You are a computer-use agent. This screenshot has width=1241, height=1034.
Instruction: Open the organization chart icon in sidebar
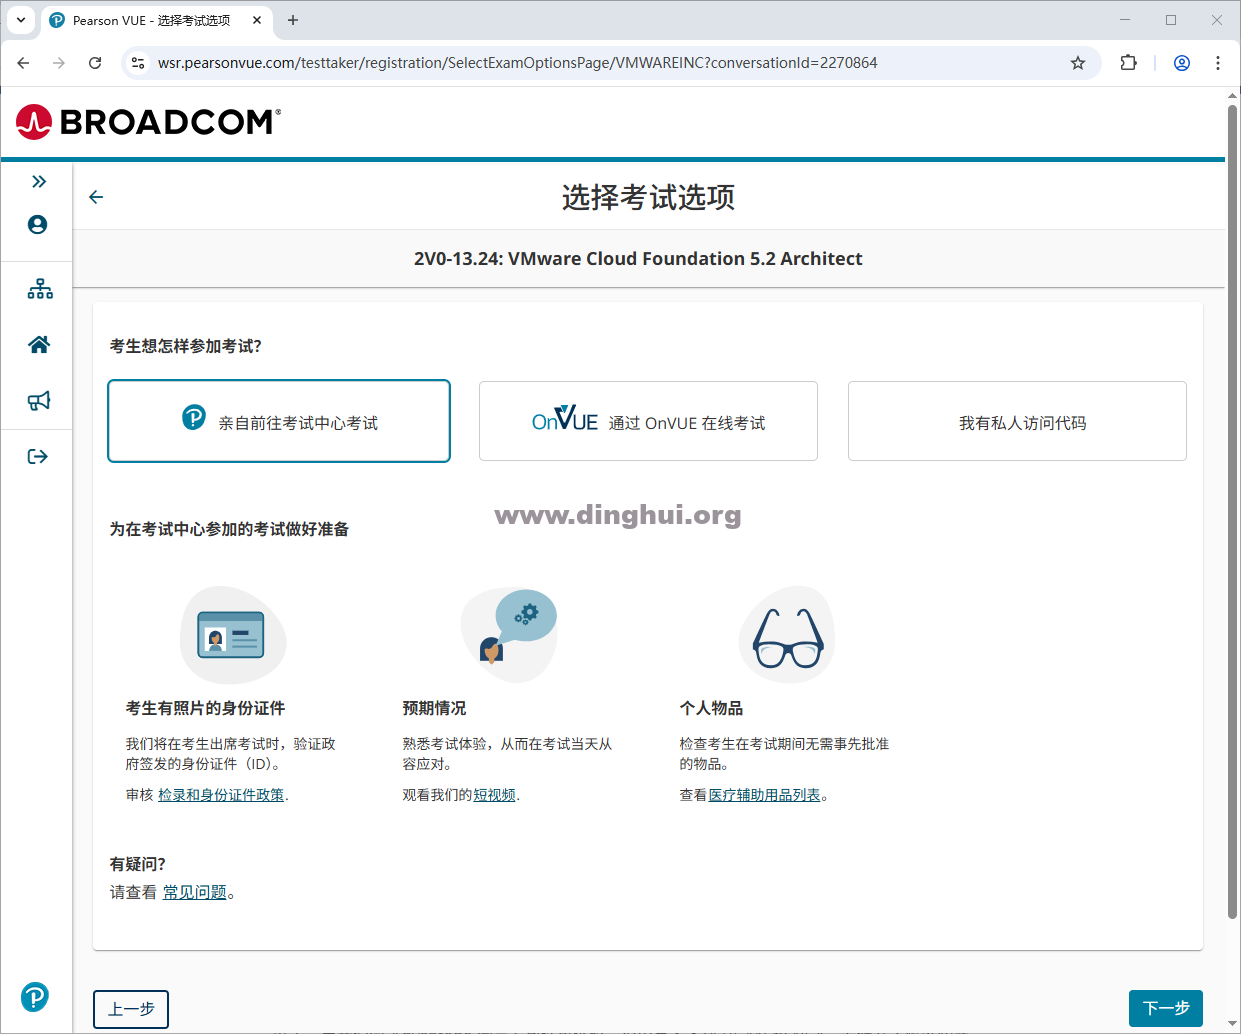(40, 290)
